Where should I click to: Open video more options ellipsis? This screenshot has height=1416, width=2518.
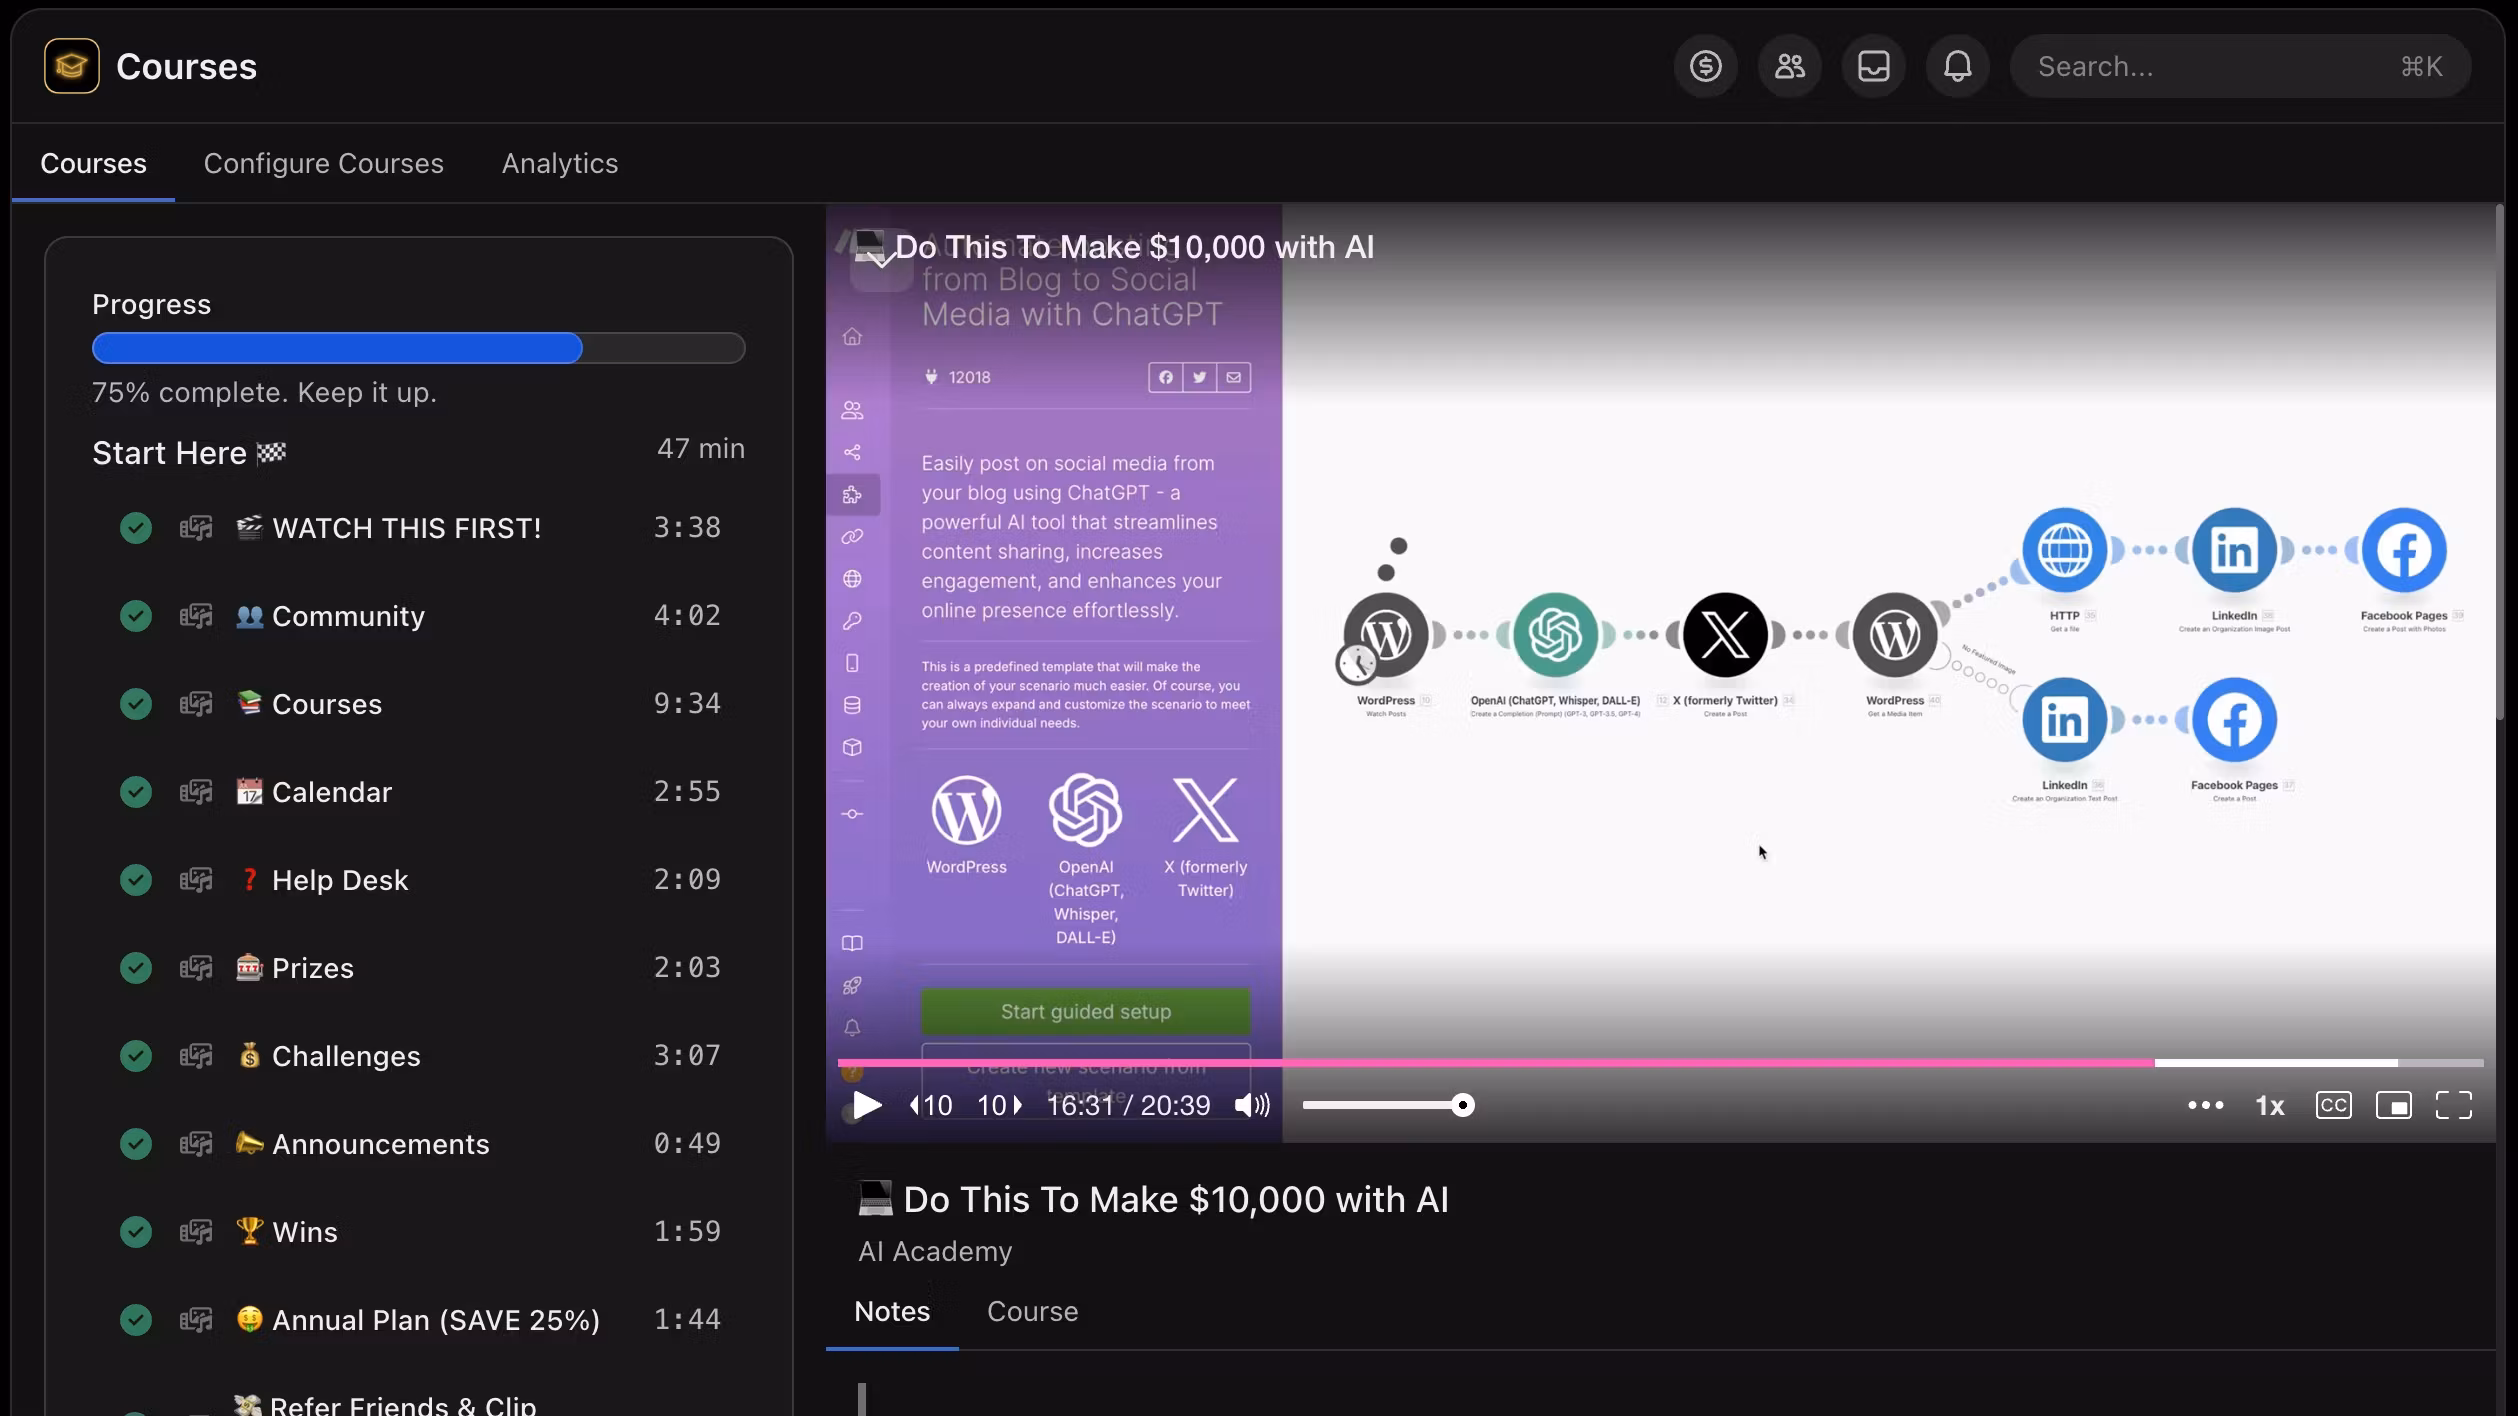point(2205,1105)
